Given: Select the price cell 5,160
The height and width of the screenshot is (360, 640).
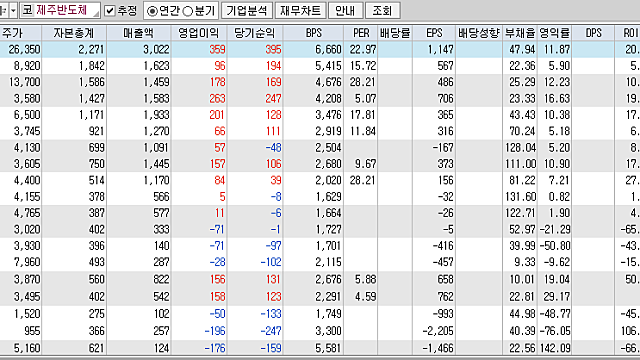Looking at the screenshot, I should [27, 348].
